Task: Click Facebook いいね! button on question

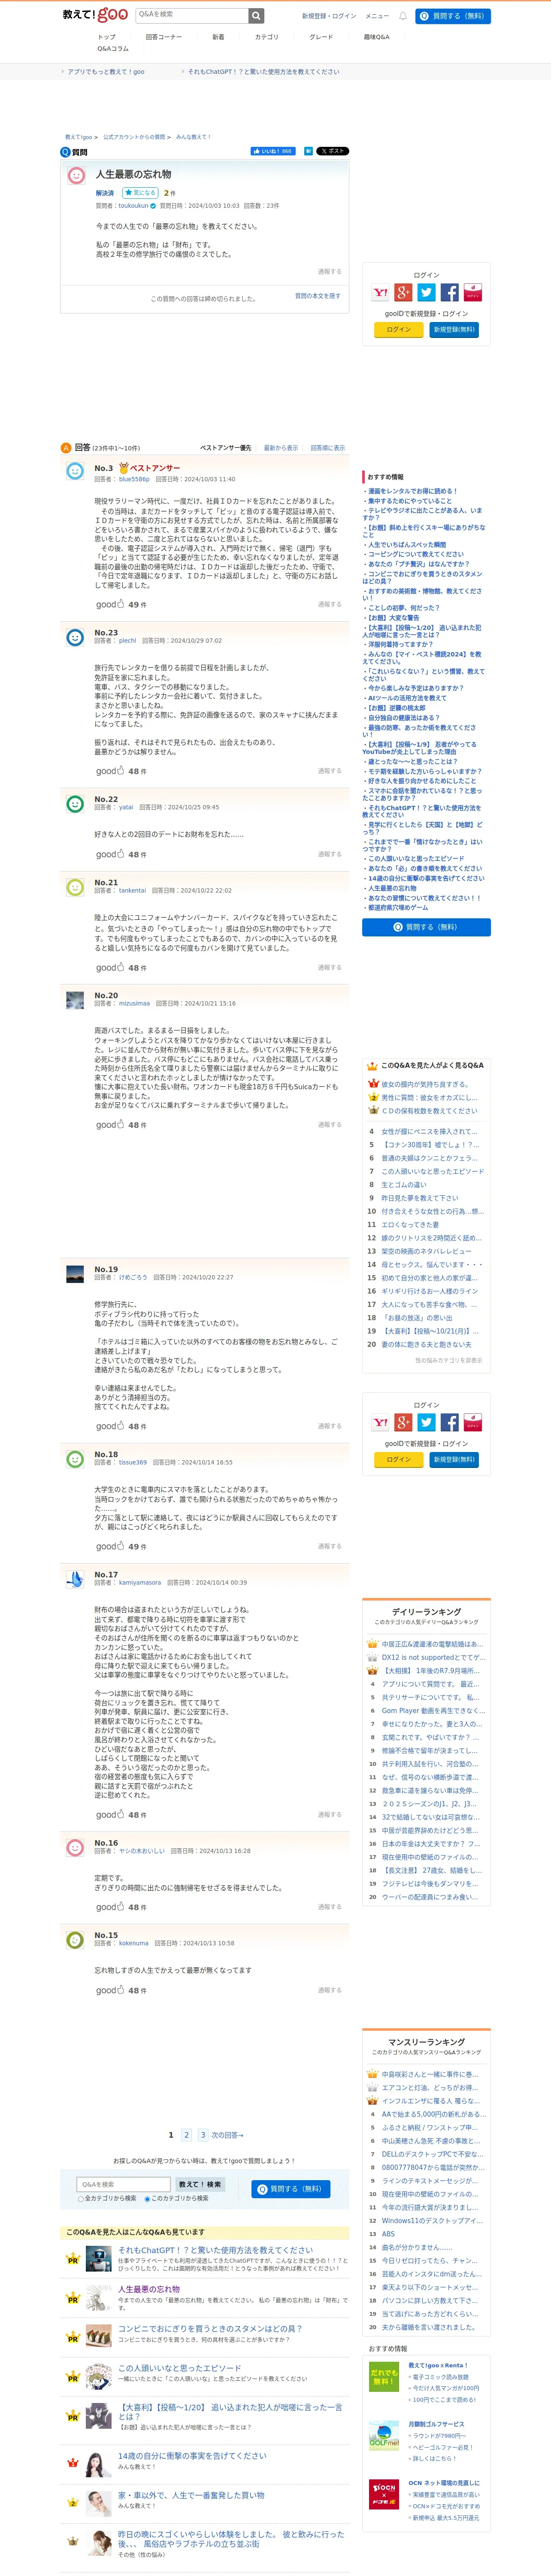Action: [272, 151]
